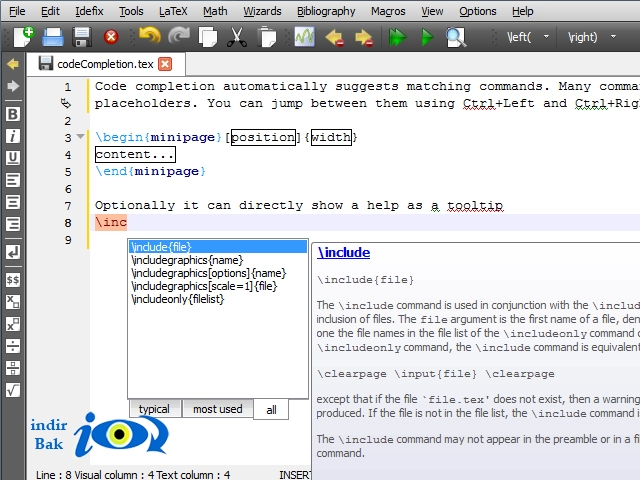Apply bold formatting from sidebar
This screenshot has height=480, width=640.
pyautogui.click(x=13, y=114)
